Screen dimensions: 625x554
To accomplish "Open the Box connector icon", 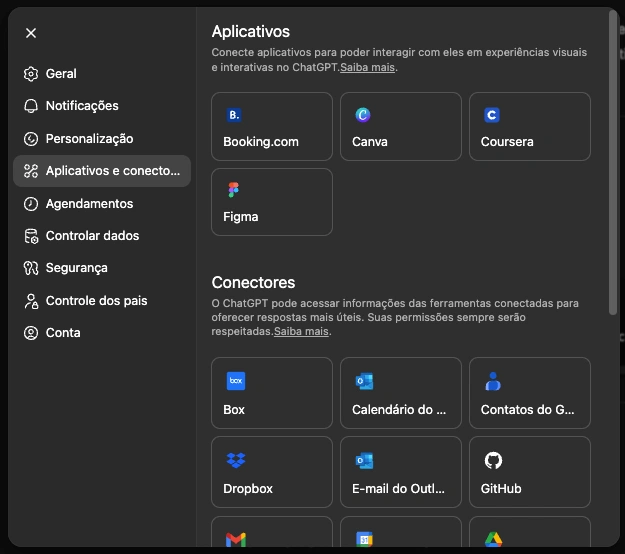I will point(235,381).
